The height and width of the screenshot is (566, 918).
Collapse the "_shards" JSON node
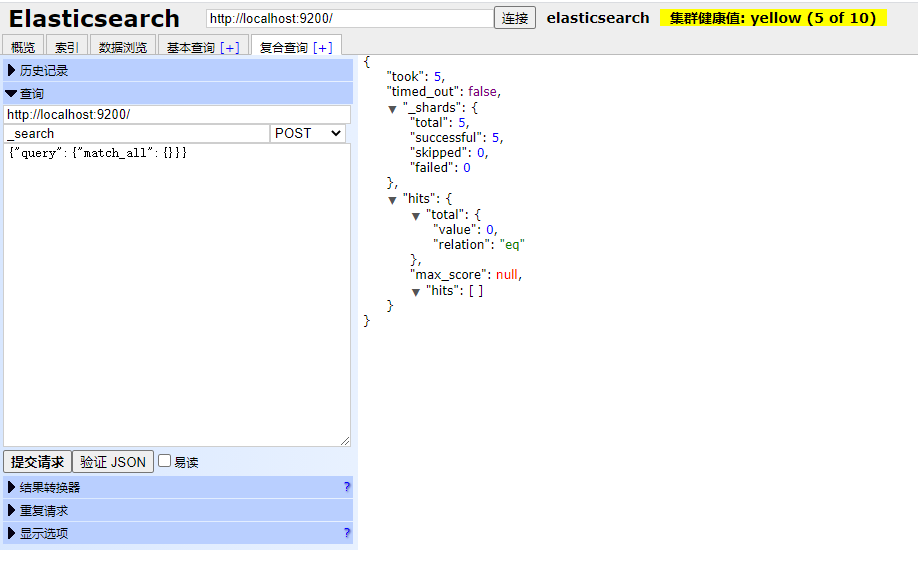392,109
